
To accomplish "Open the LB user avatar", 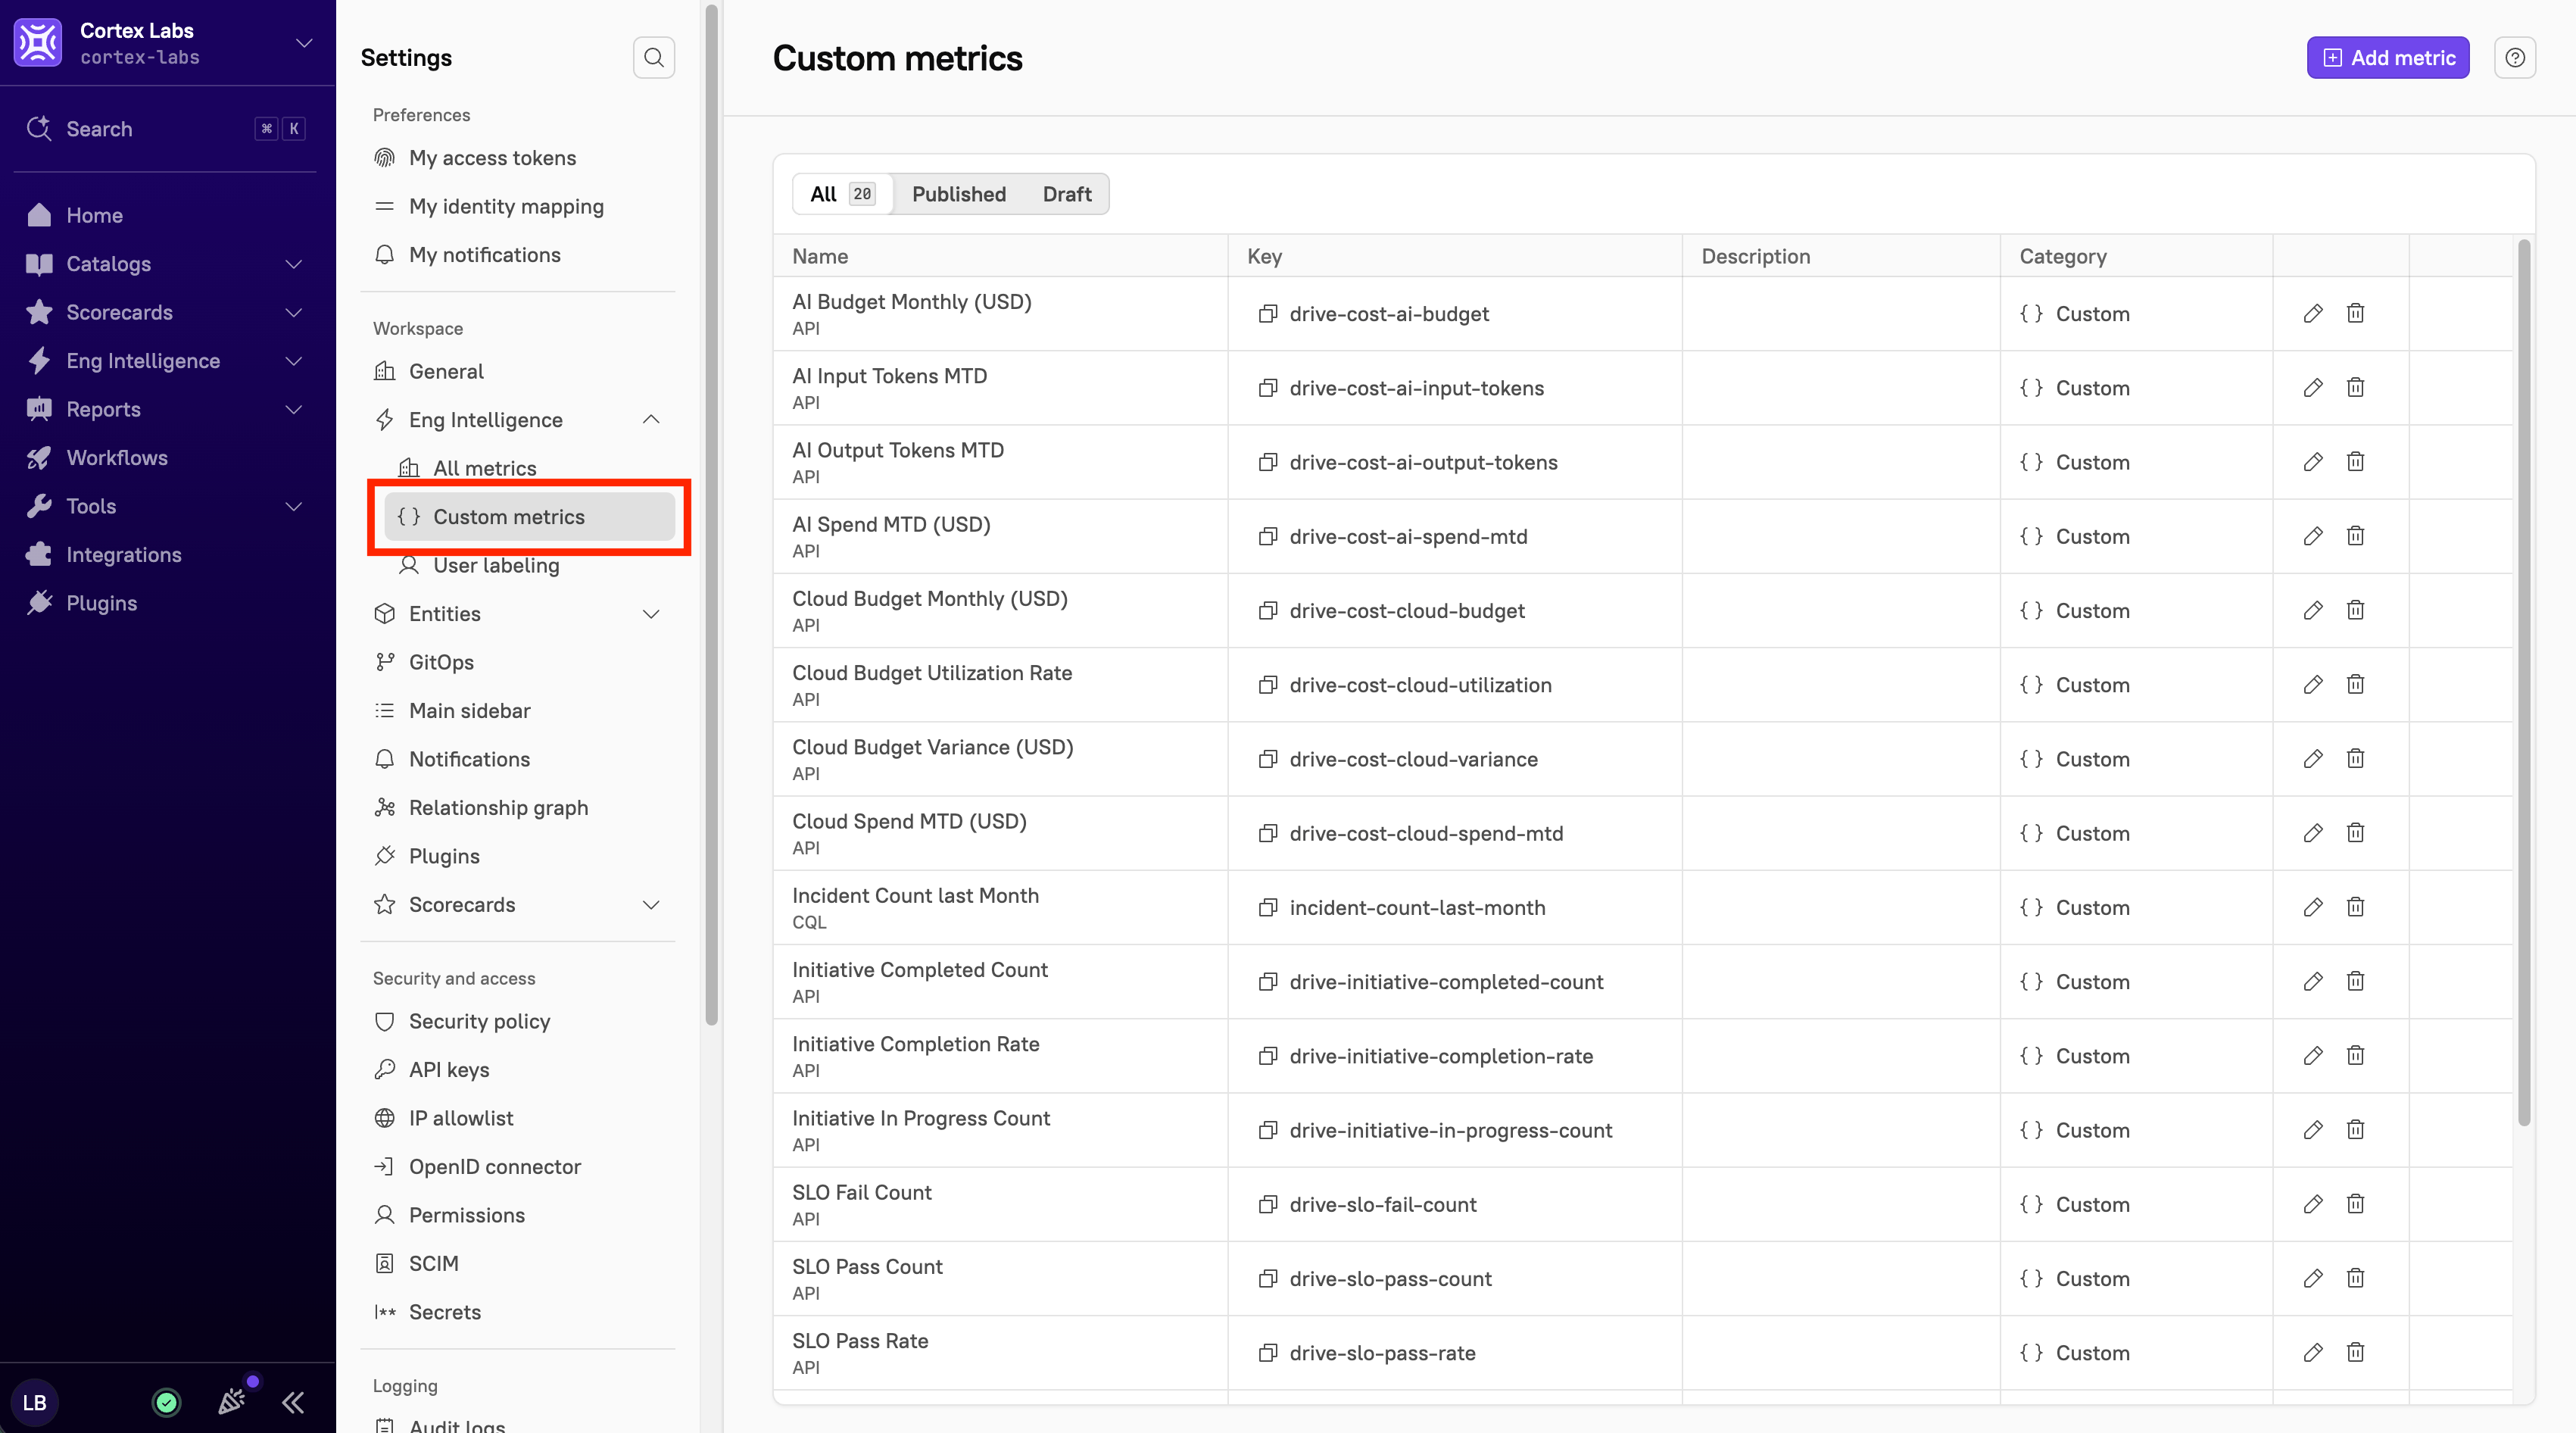I will click(35, 1402).
